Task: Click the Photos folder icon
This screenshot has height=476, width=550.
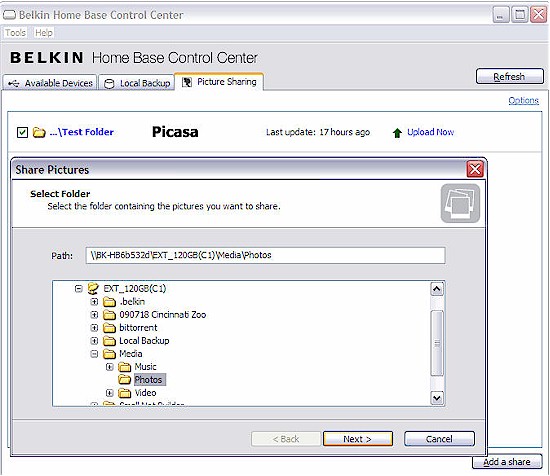Action: tap(125, 380)
